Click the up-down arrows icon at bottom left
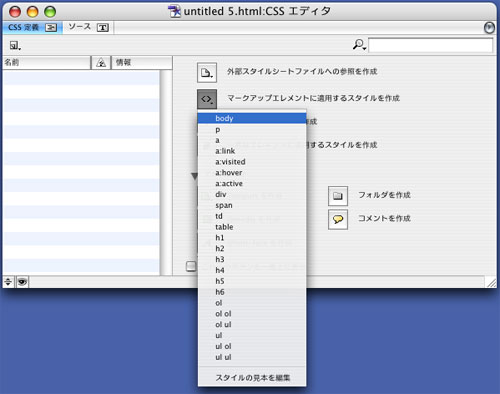 8,282
